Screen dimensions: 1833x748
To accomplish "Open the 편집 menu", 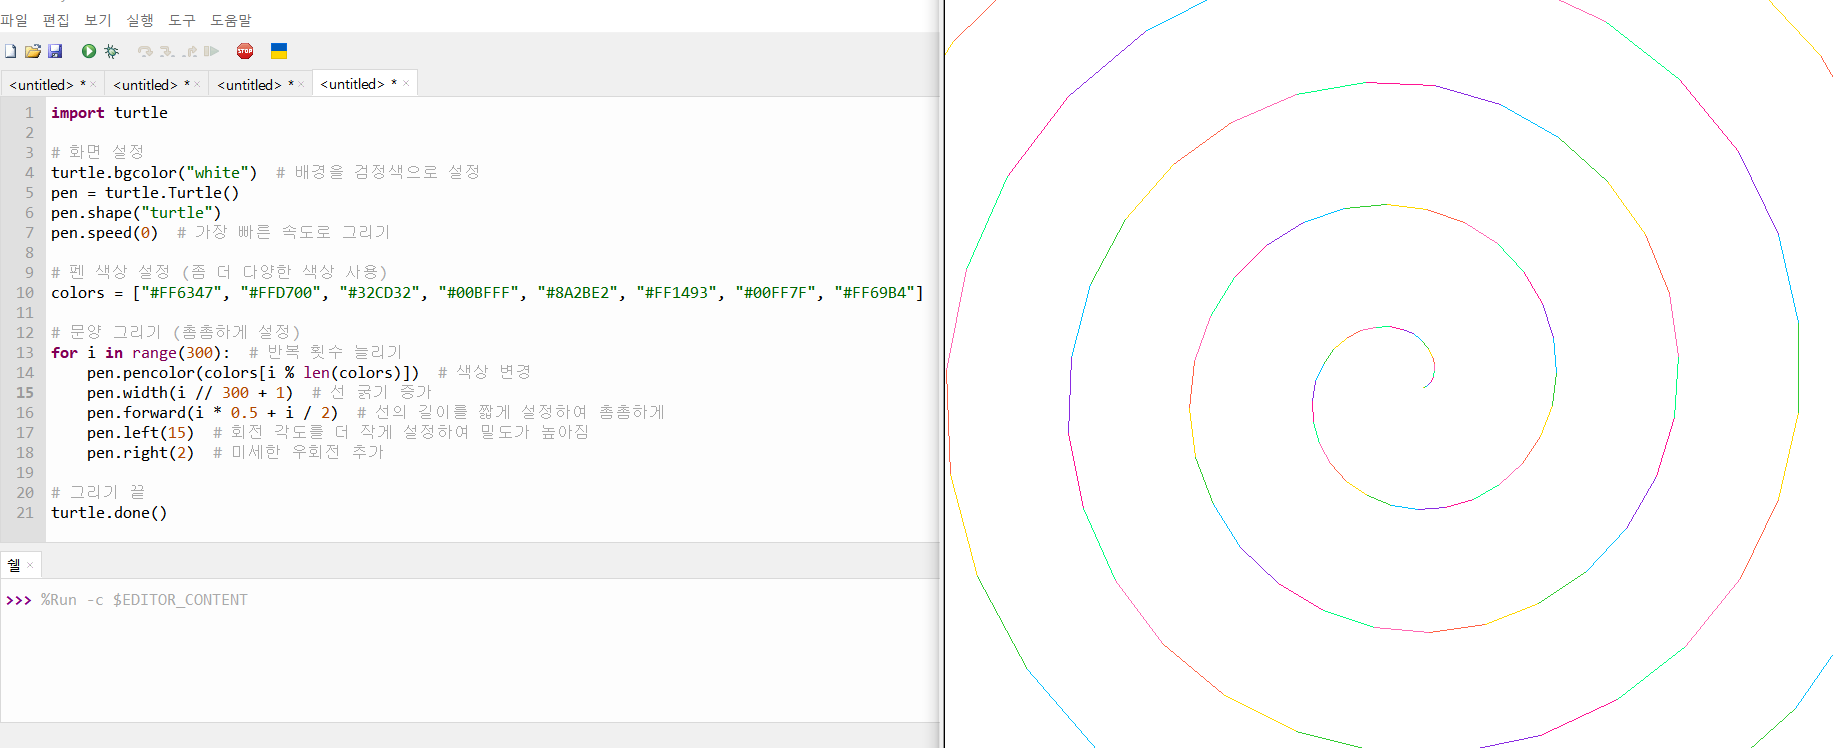I will (x=56, y=20).
